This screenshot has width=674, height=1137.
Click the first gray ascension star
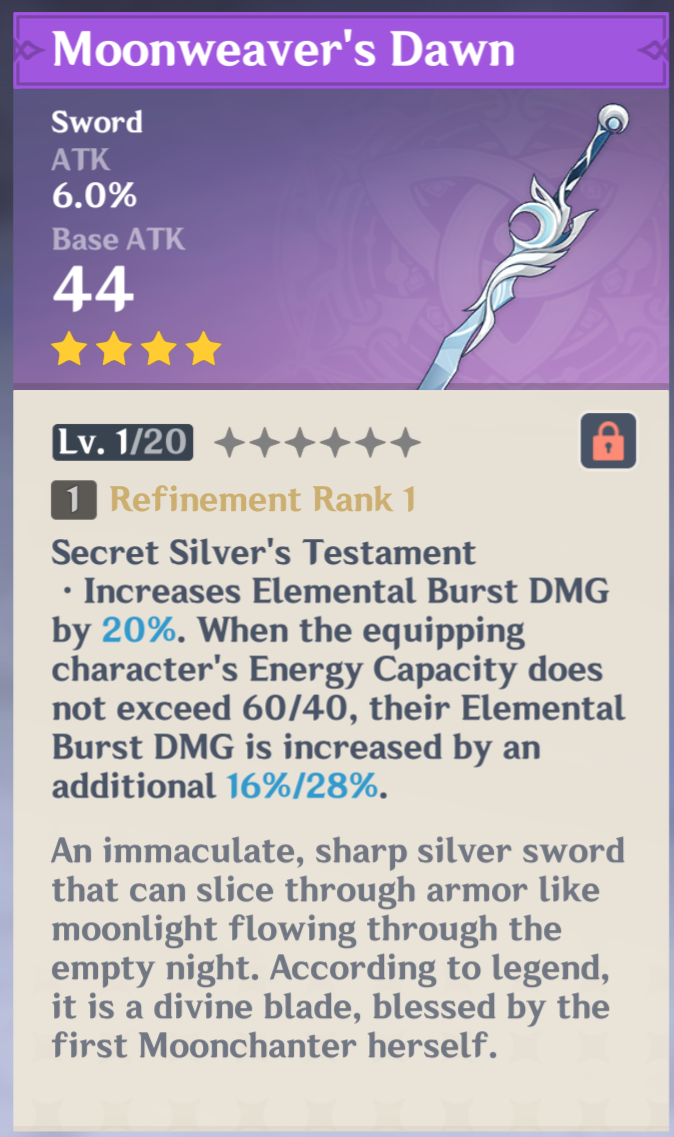tap(231, 442)
